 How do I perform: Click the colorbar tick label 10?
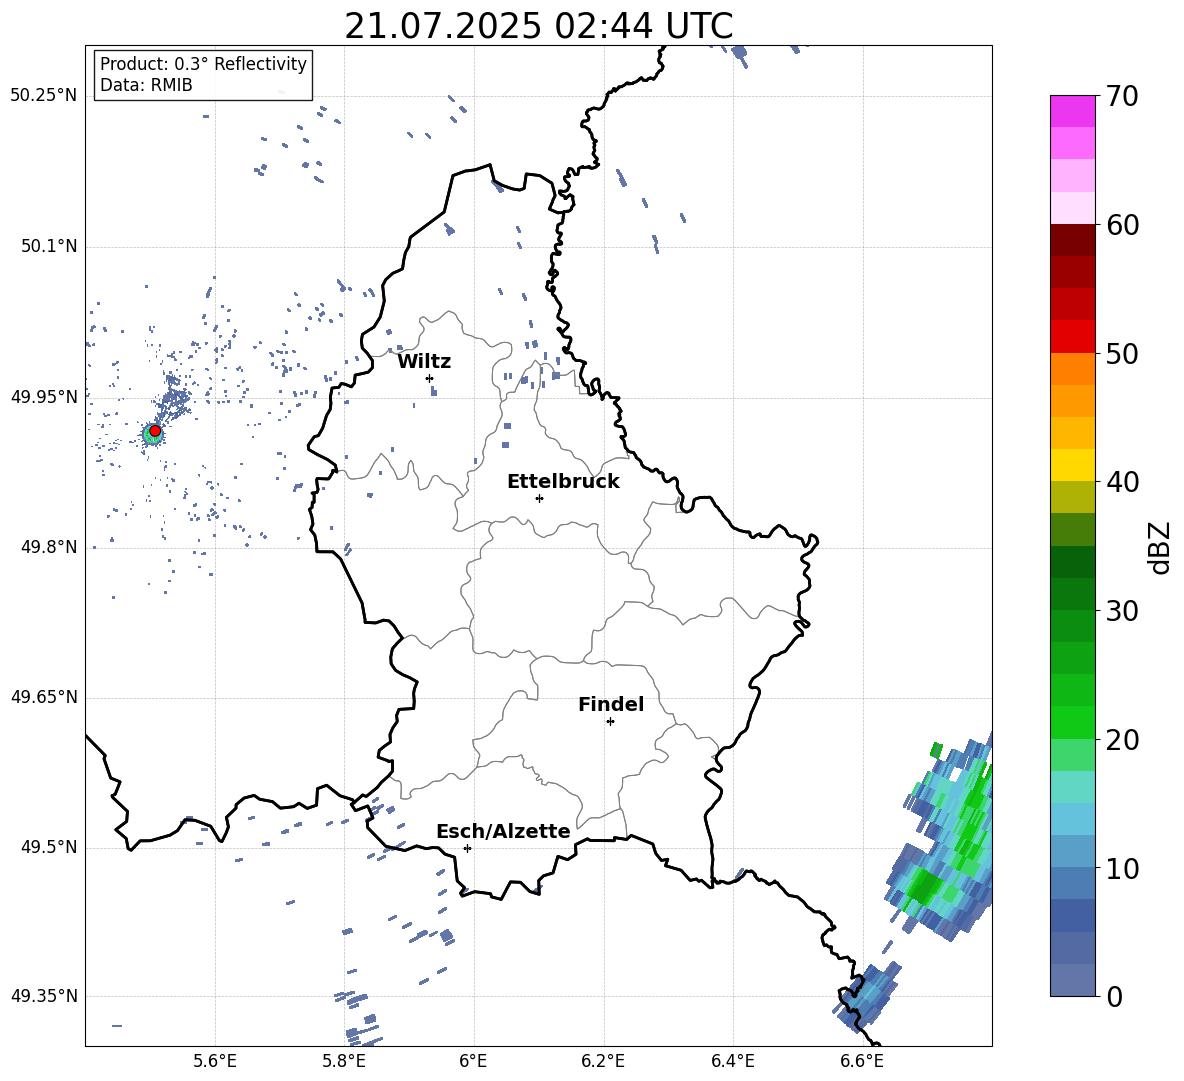(1122, 868)
